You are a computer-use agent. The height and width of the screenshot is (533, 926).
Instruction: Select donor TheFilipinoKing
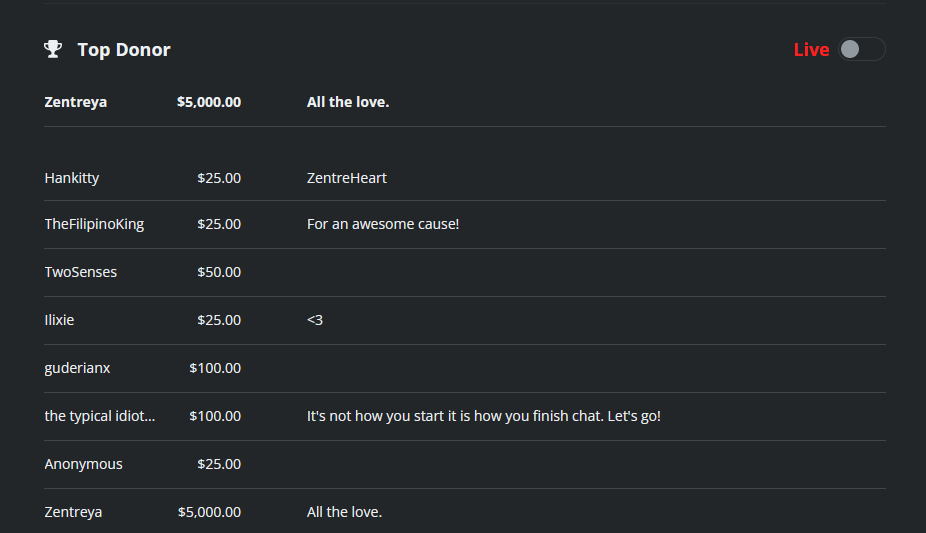click(x=94, y=224)
